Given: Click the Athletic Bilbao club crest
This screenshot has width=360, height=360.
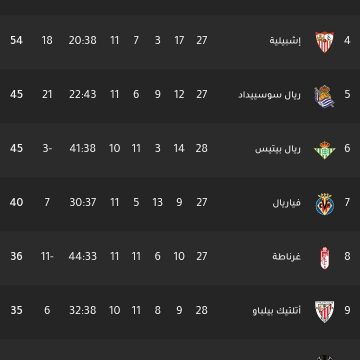Looking at the screenshot, I should (324, 312).
